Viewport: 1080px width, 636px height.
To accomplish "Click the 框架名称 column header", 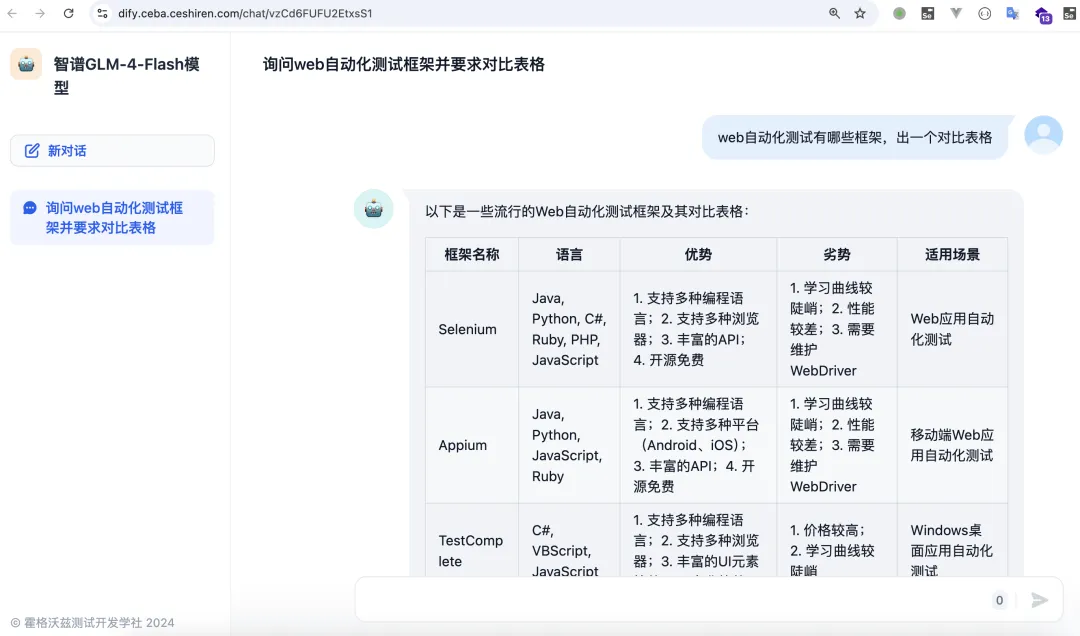I will (x=472, y=254).
